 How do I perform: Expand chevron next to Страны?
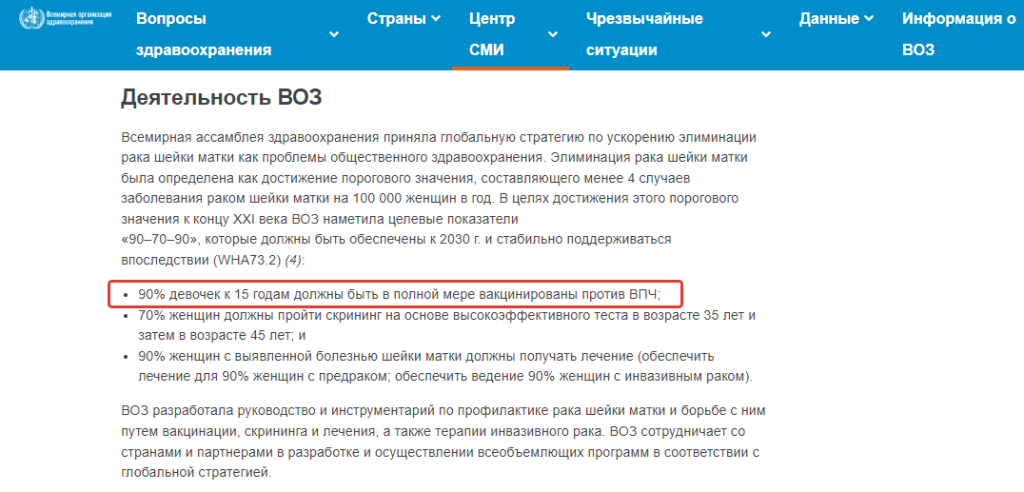pos(436,19)
